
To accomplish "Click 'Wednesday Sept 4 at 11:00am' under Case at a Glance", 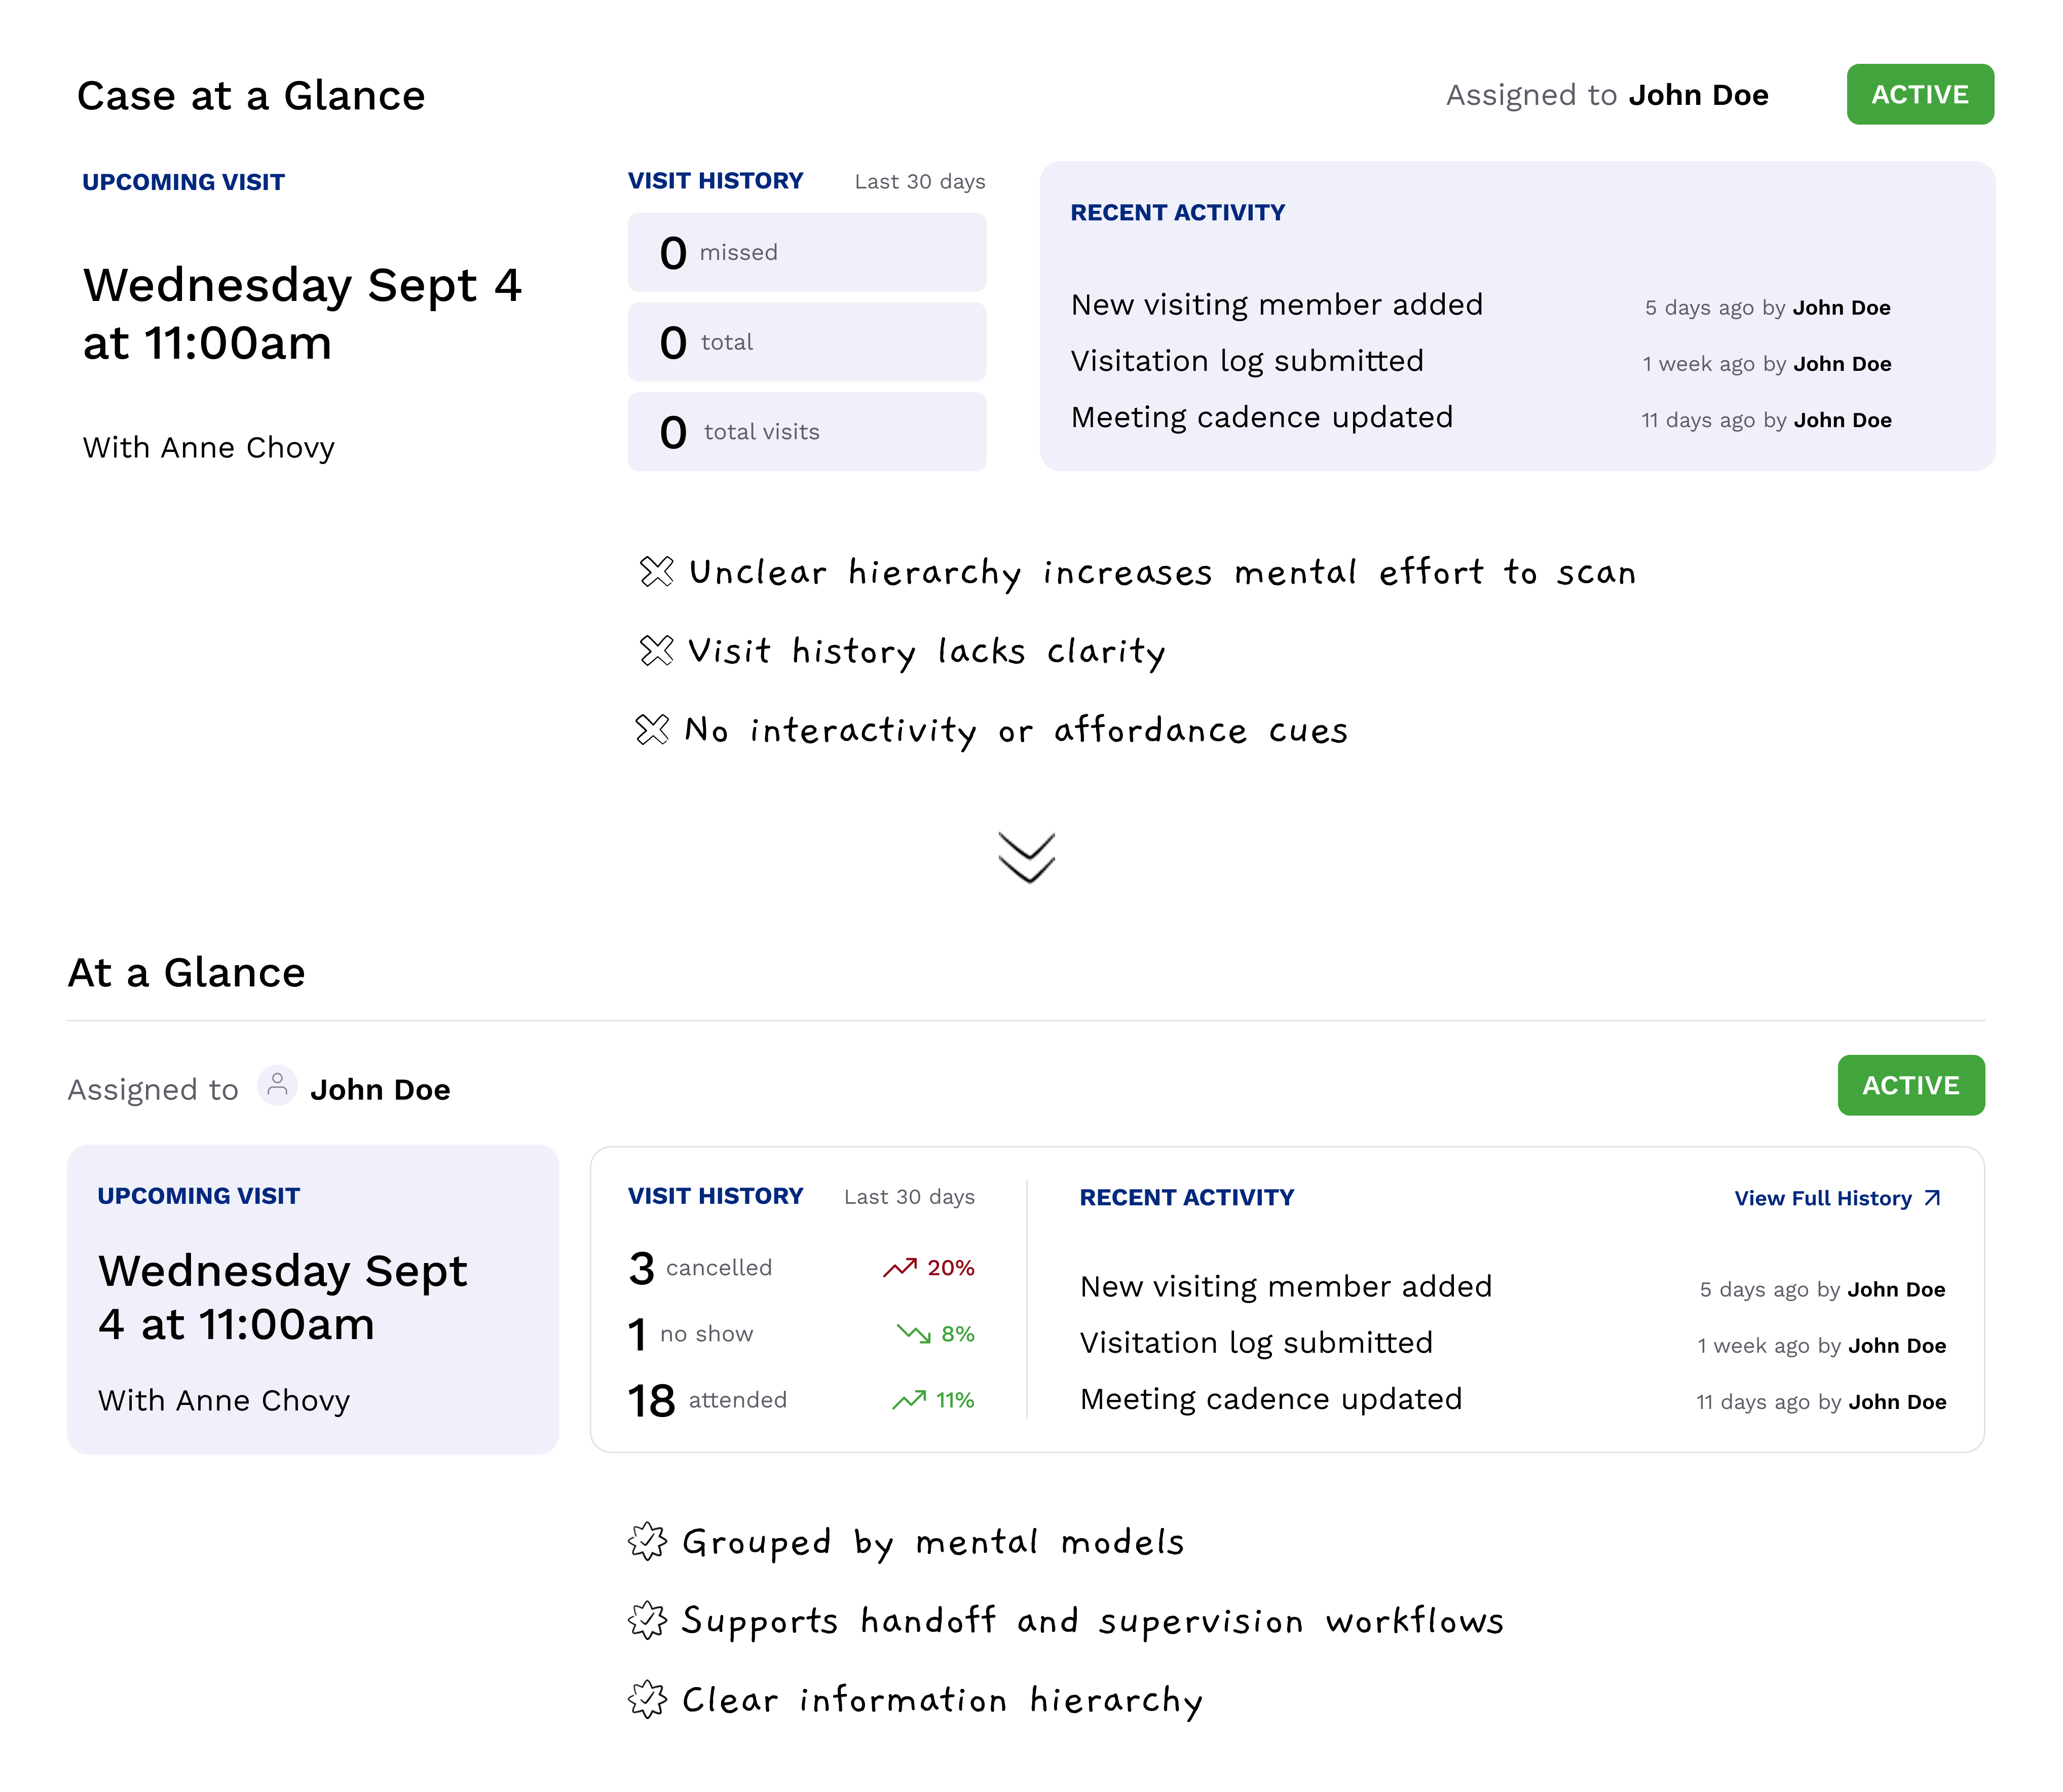I will pos(302,314).
